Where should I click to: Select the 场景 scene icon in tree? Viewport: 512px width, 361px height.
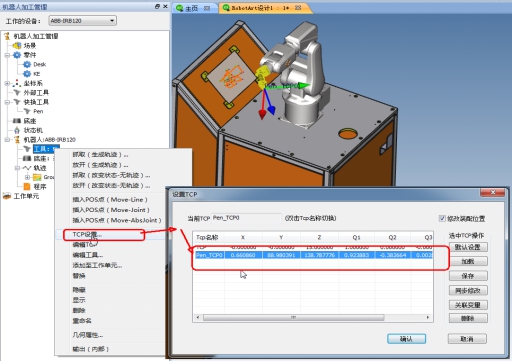17,45
